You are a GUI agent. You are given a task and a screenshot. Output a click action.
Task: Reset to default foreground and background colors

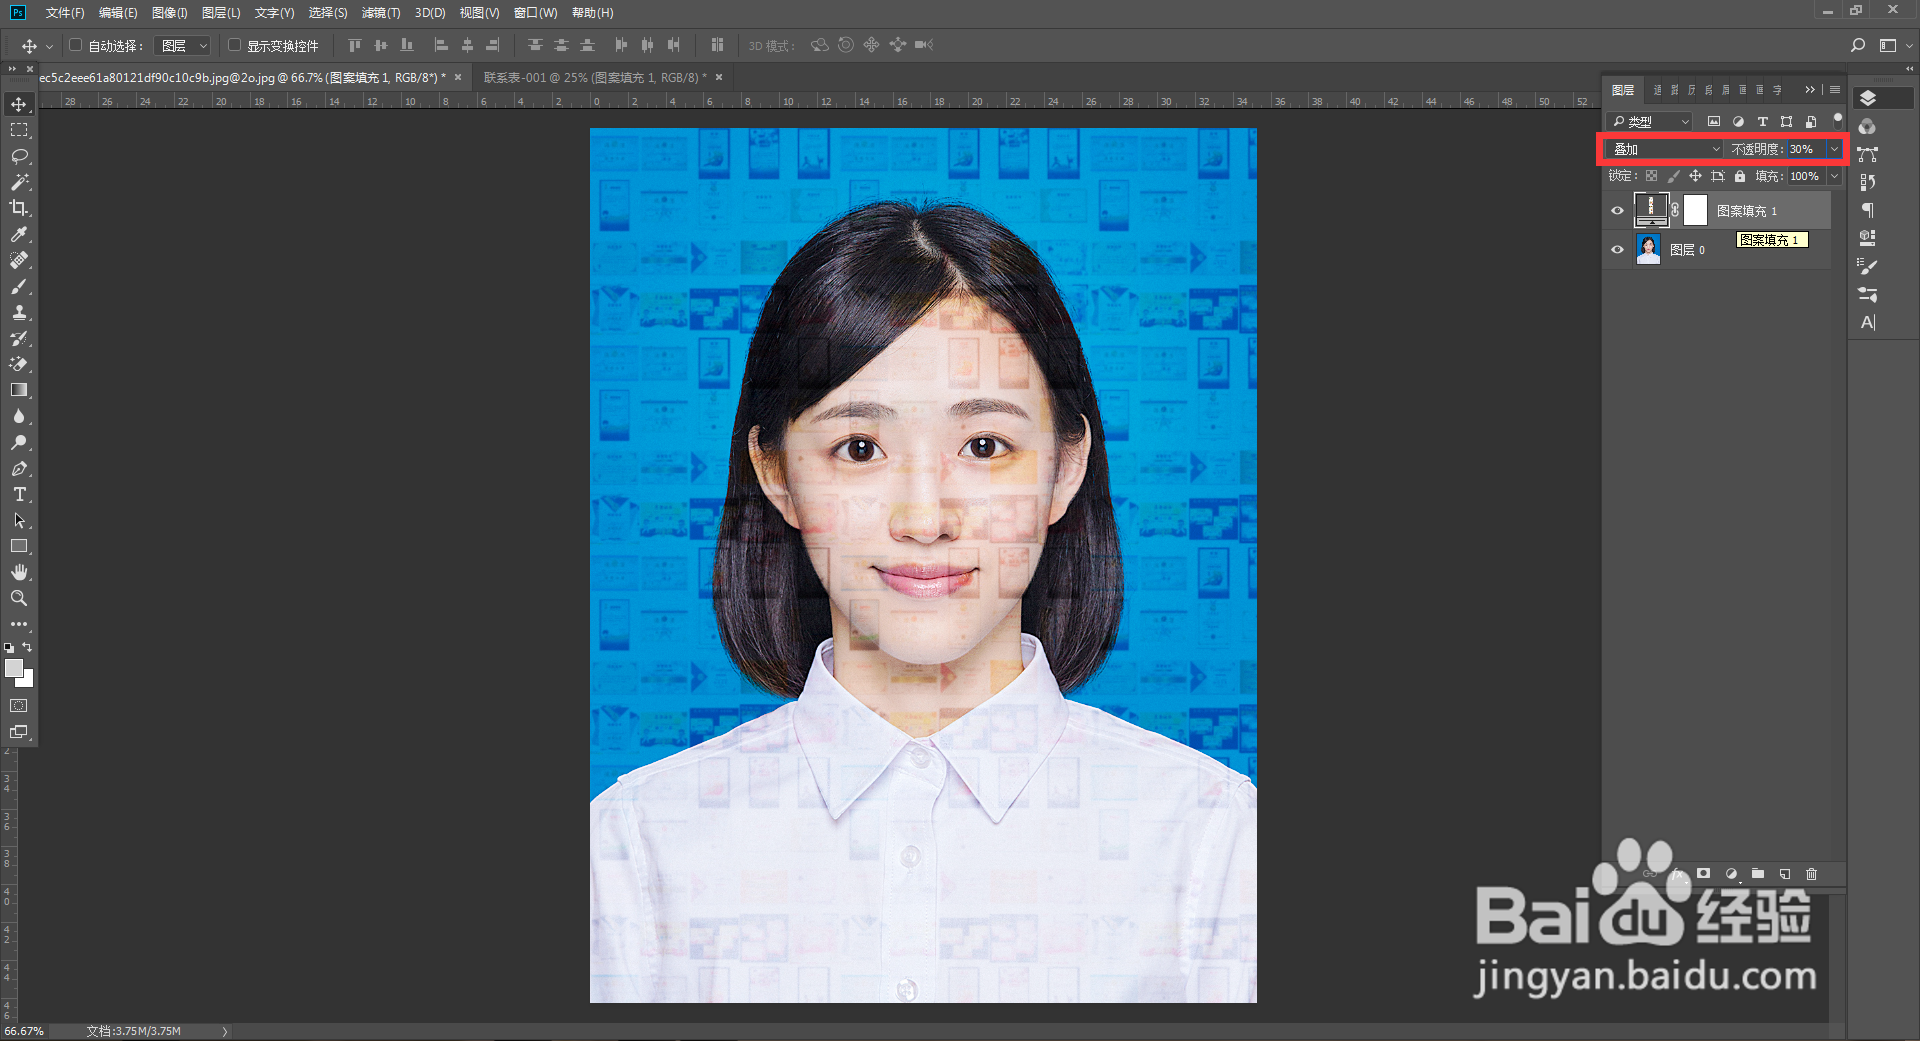(9, 648)
